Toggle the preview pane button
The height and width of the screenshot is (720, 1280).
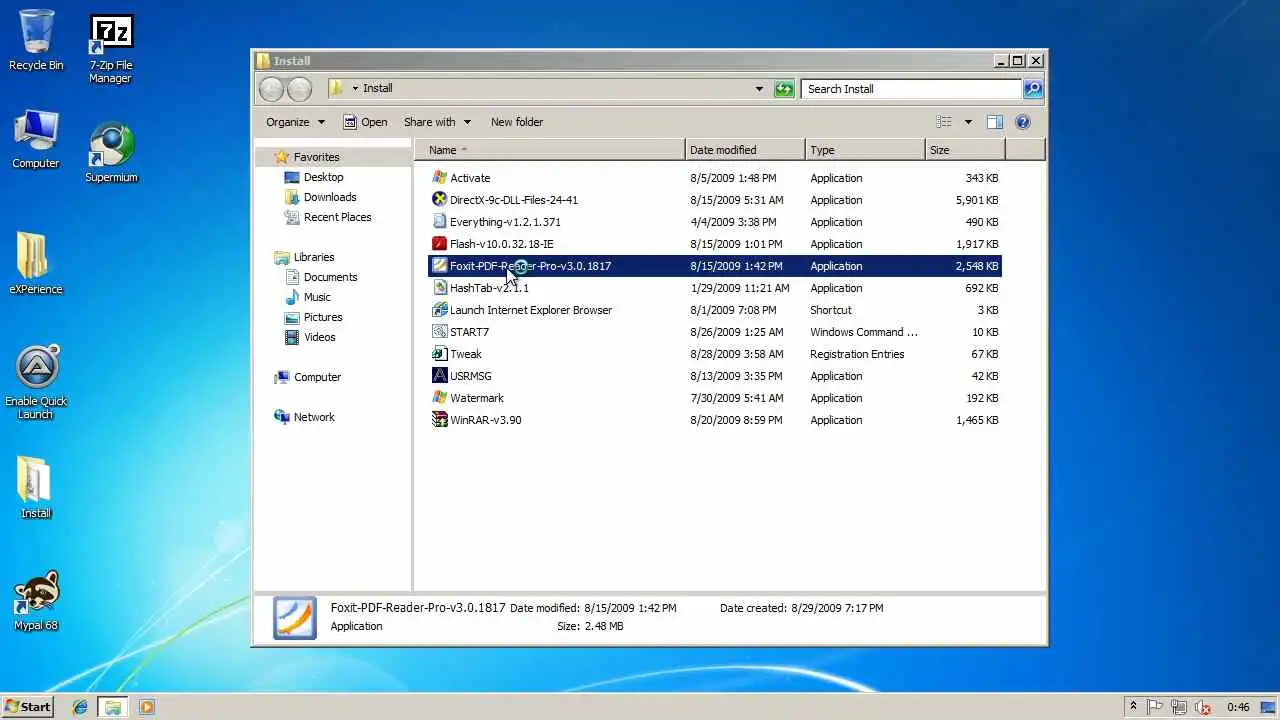click(x=994, y=122)
